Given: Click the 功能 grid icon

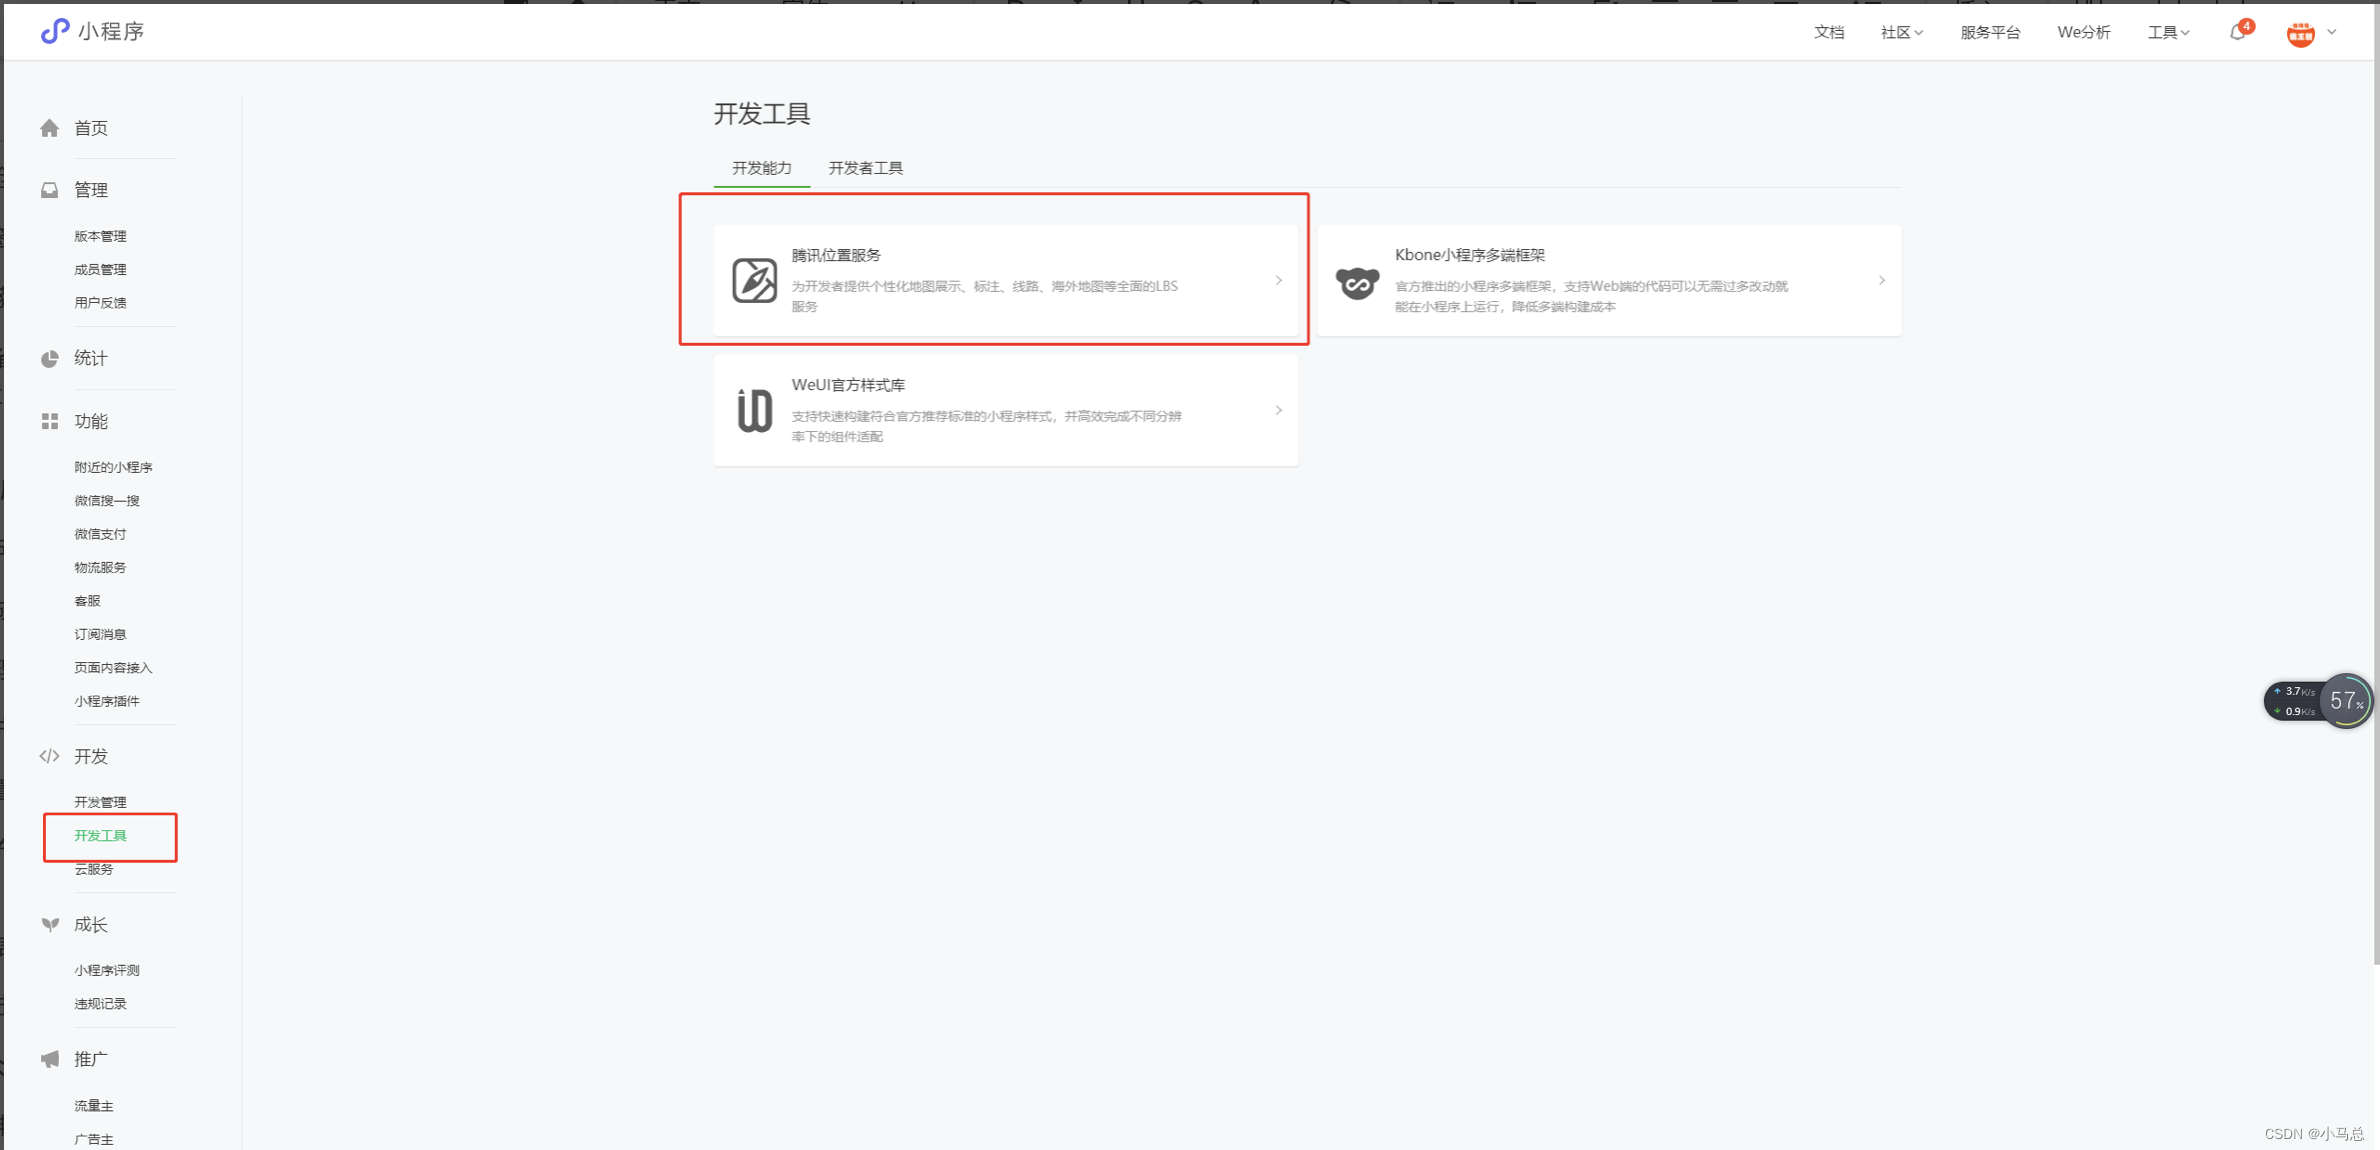Looking at the screenshot, I should click(x=49, y=421).
